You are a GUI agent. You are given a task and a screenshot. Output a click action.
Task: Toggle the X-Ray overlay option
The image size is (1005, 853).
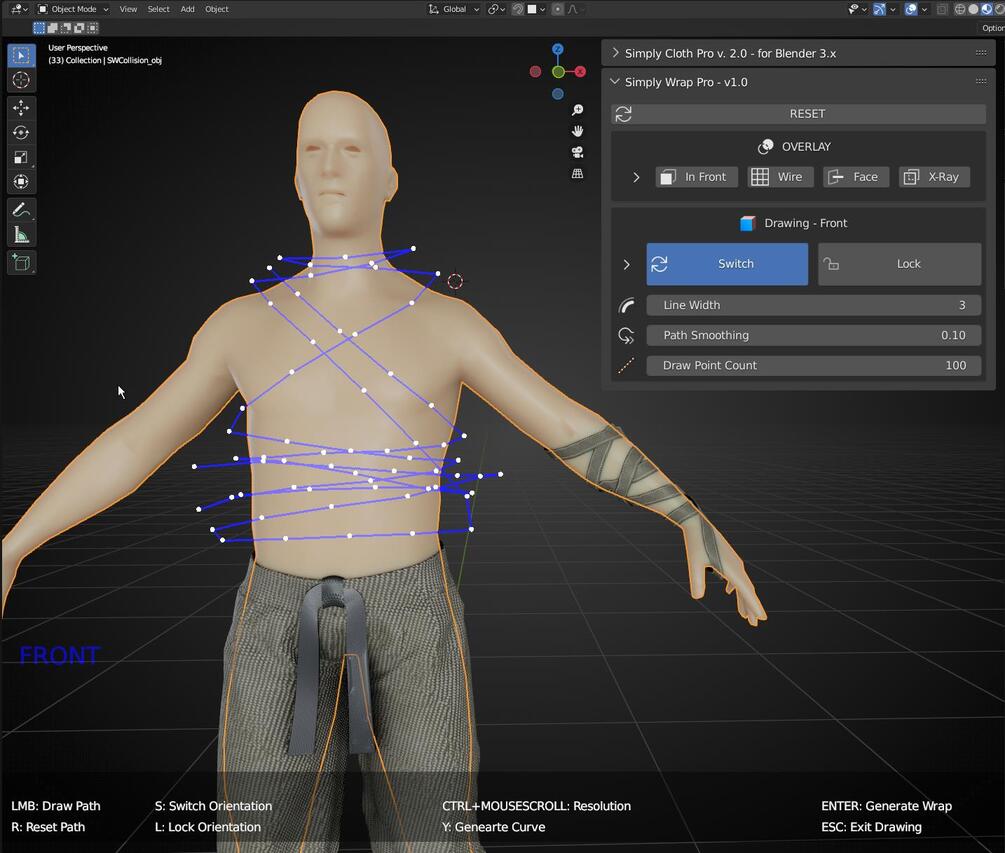tap(934, 177)
